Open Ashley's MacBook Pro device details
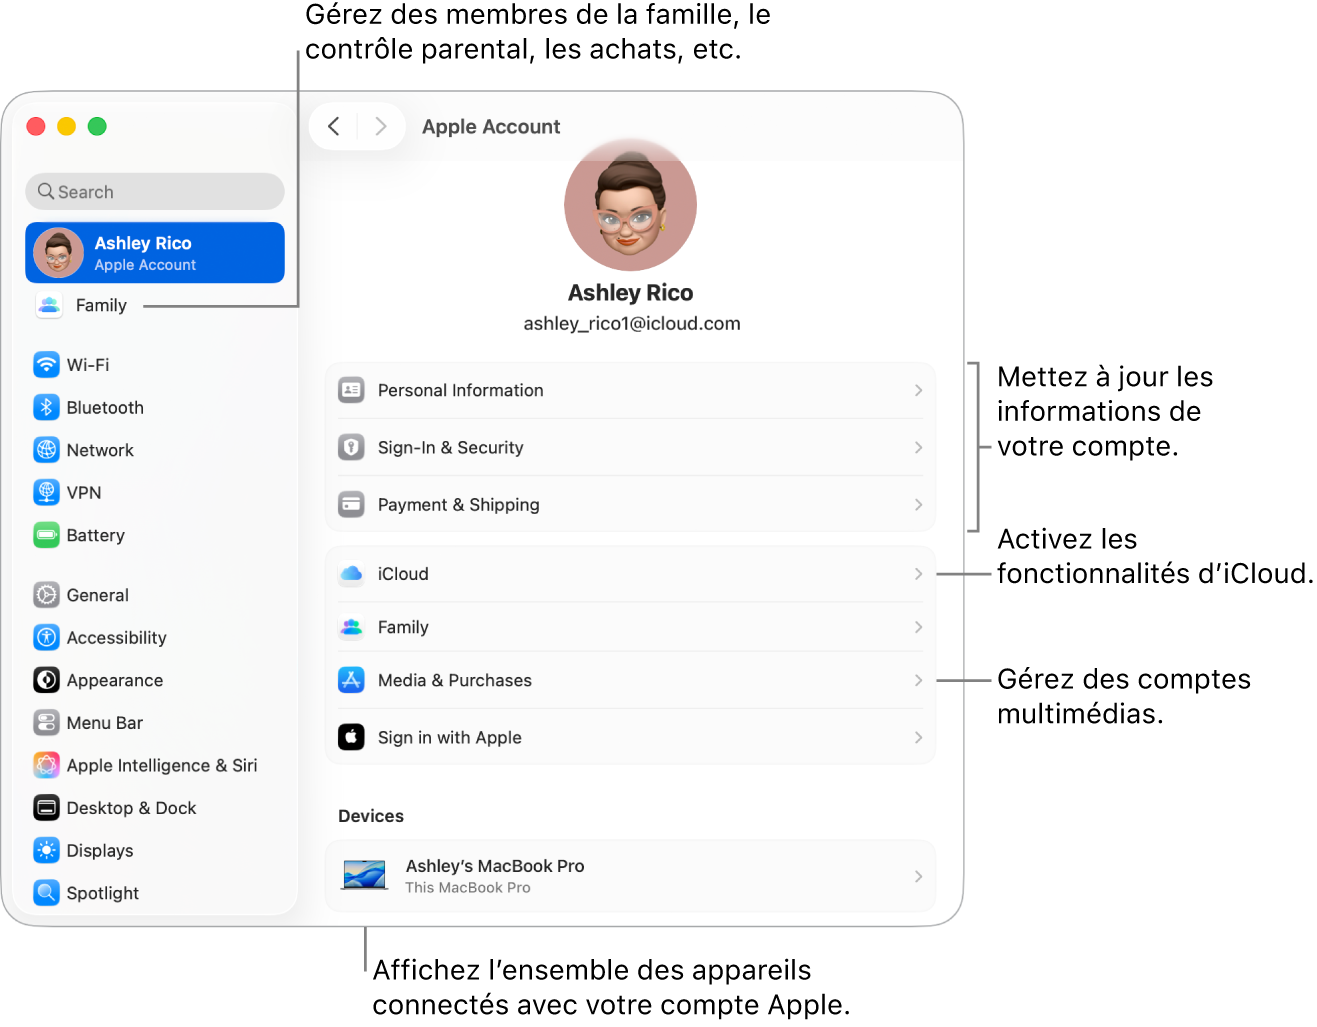Image resolution: width=1317 pixels, height=1027 pixels. tap(630, 875)
